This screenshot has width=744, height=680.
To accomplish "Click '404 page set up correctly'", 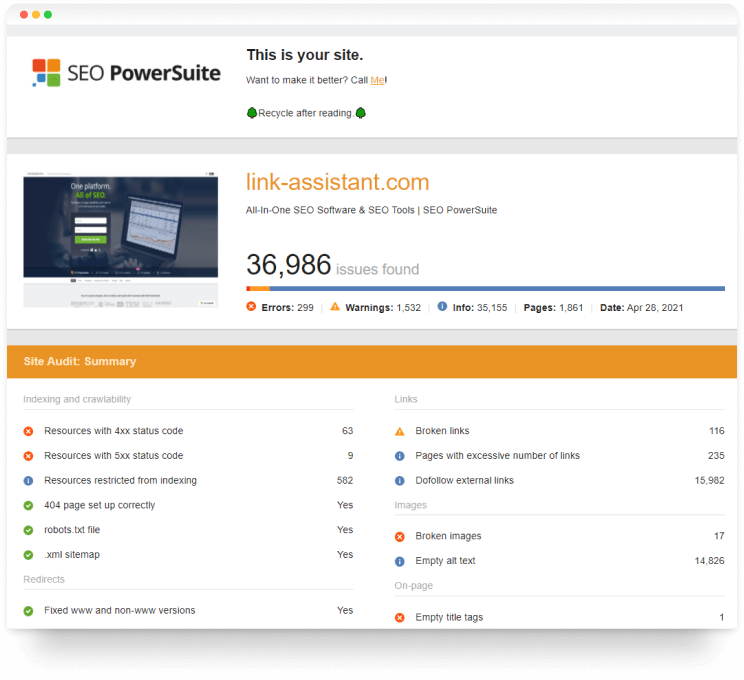I will [x=100, y=505].
